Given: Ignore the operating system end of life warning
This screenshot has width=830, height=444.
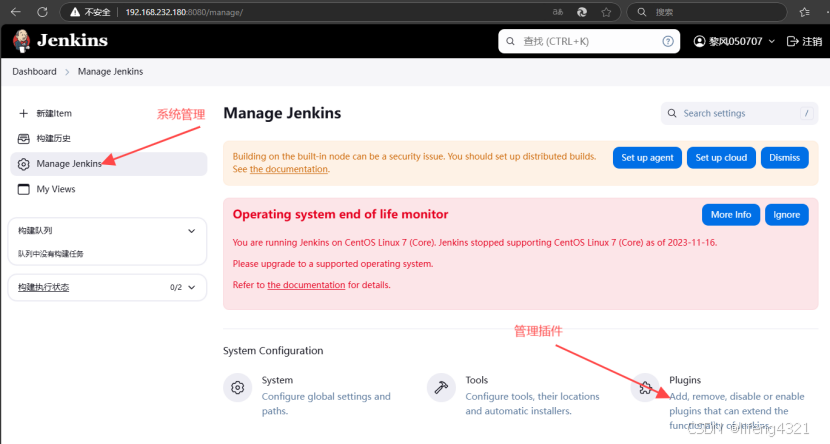Looking at the screenshot, I should tap(787, 215).
